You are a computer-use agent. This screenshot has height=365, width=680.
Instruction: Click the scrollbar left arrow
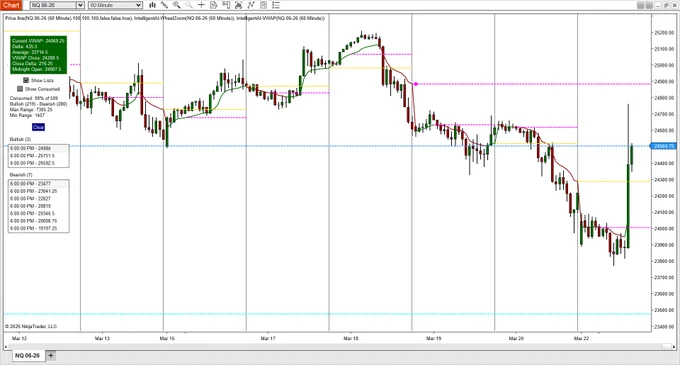pos(6,346)
